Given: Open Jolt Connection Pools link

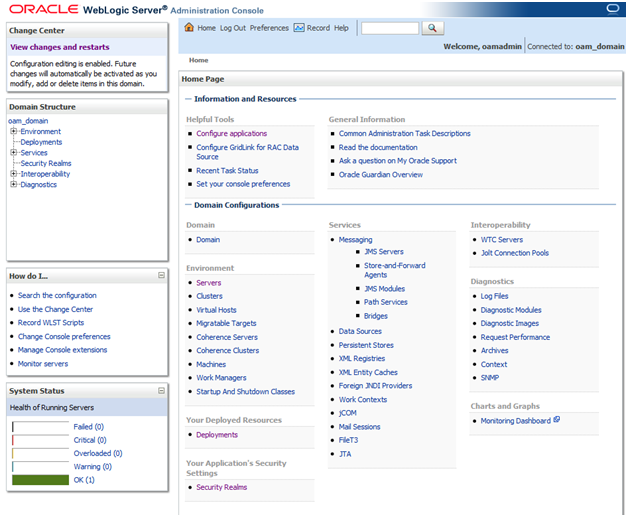Looking at the screenshot, I should (515, 253).
